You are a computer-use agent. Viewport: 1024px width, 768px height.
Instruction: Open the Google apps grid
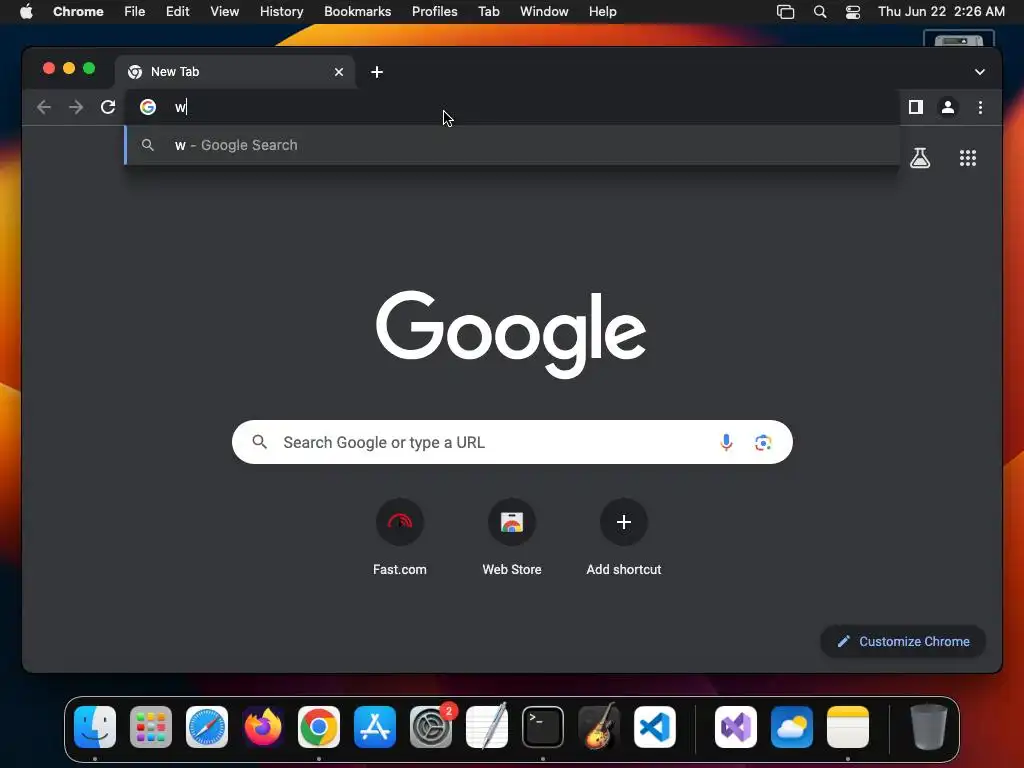[x=968, y=157]
